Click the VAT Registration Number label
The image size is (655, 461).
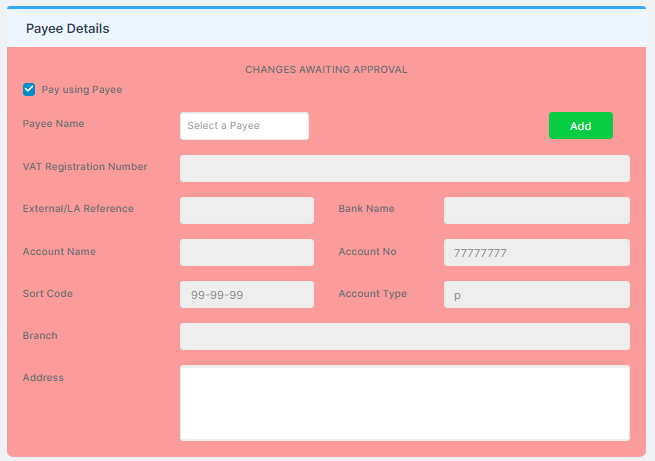click(85, 167)
